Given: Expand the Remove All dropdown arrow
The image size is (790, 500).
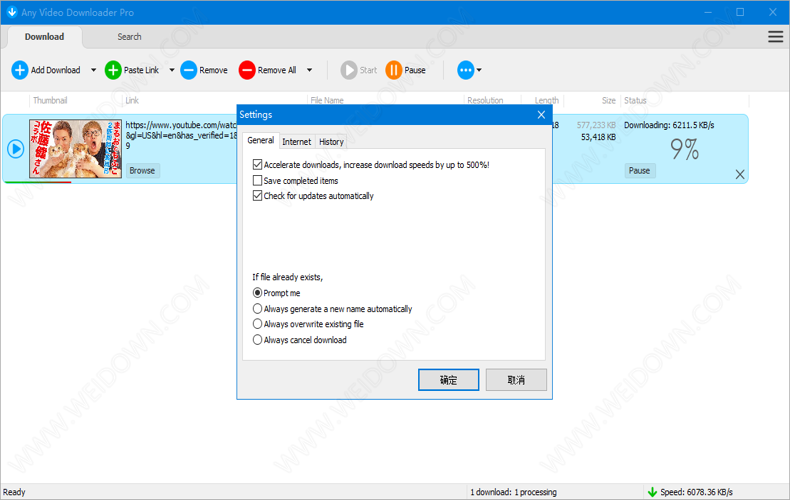Looking at the screenshot, I should (x=309, y=70).
